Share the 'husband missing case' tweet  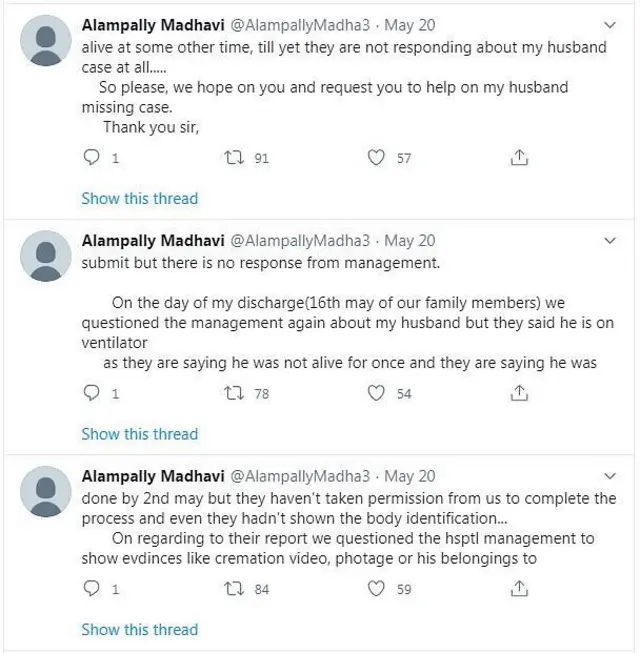pyautogui.click(x=519, y=158)
